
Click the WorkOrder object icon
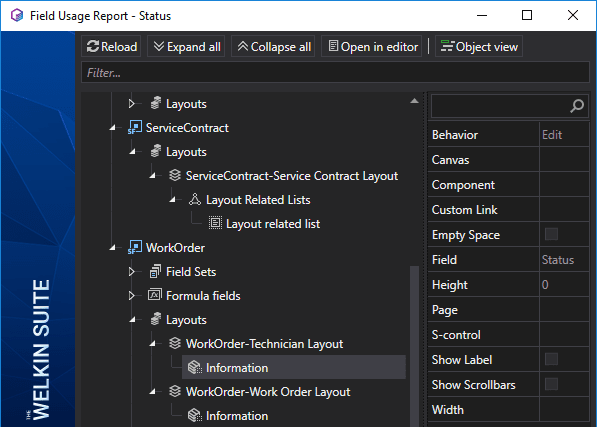[x=135, y=247]
